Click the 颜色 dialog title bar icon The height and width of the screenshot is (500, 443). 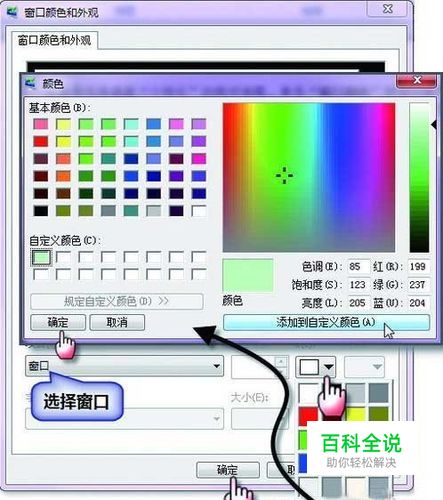tap(31, 83)
